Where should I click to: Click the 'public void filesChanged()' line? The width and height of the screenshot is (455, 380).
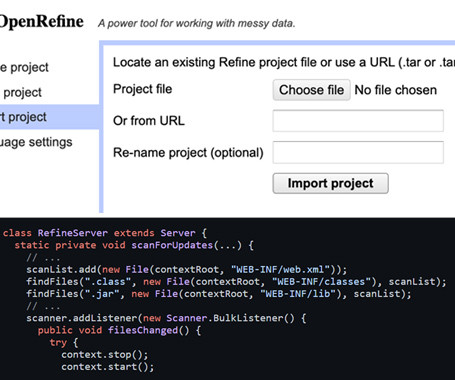coord(119,330)
